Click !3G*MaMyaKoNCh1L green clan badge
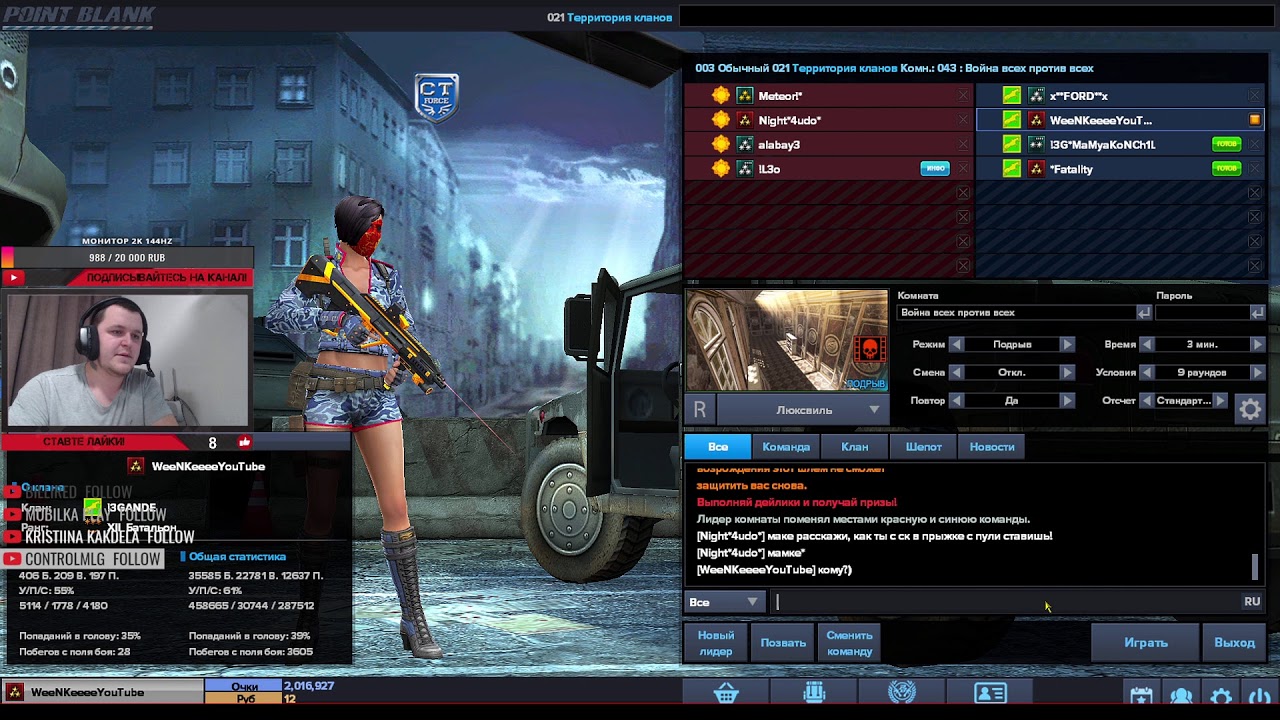 pyautogui.click(x=1012, y=145)
